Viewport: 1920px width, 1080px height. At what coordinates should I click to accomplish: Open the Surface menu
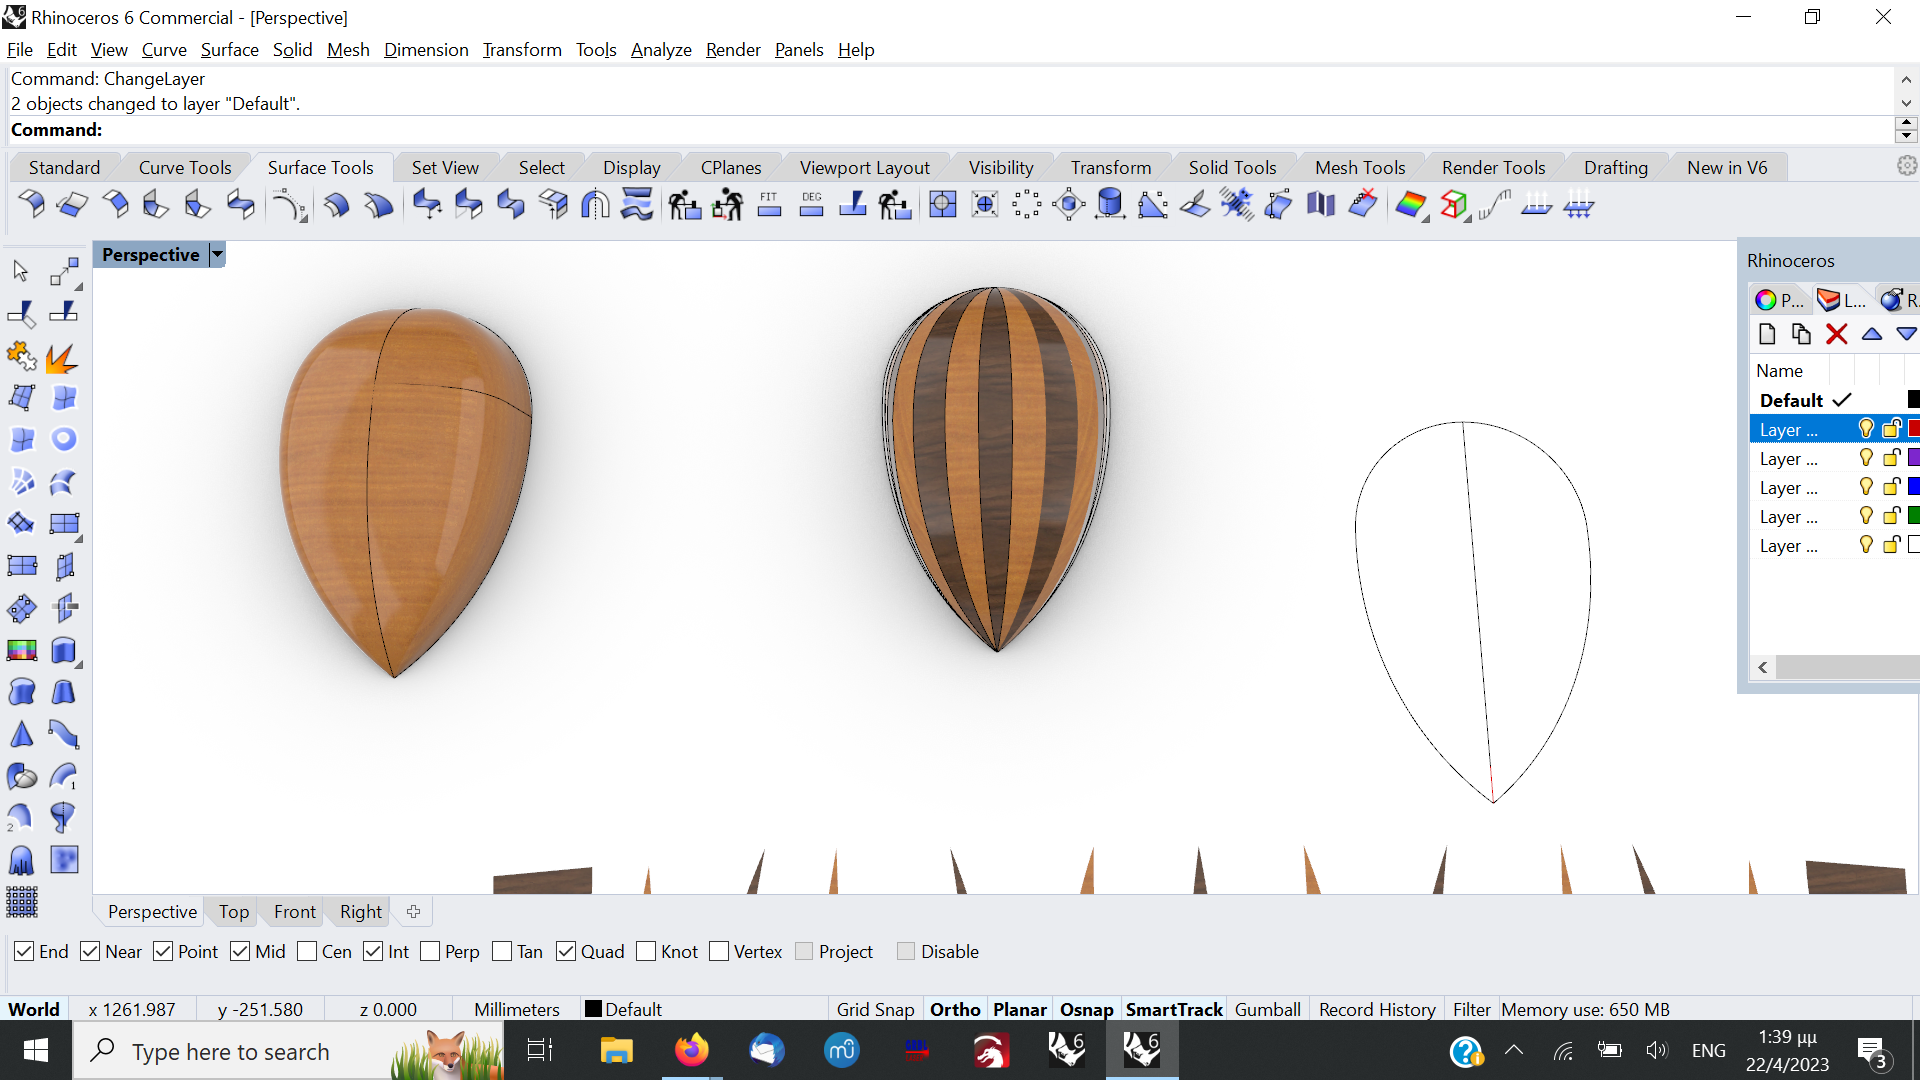(x=229, y=50)
